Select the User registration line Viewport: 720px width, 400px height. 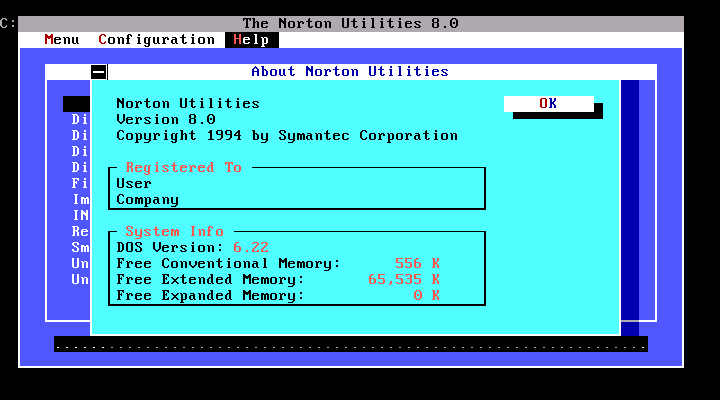(134, 184)
